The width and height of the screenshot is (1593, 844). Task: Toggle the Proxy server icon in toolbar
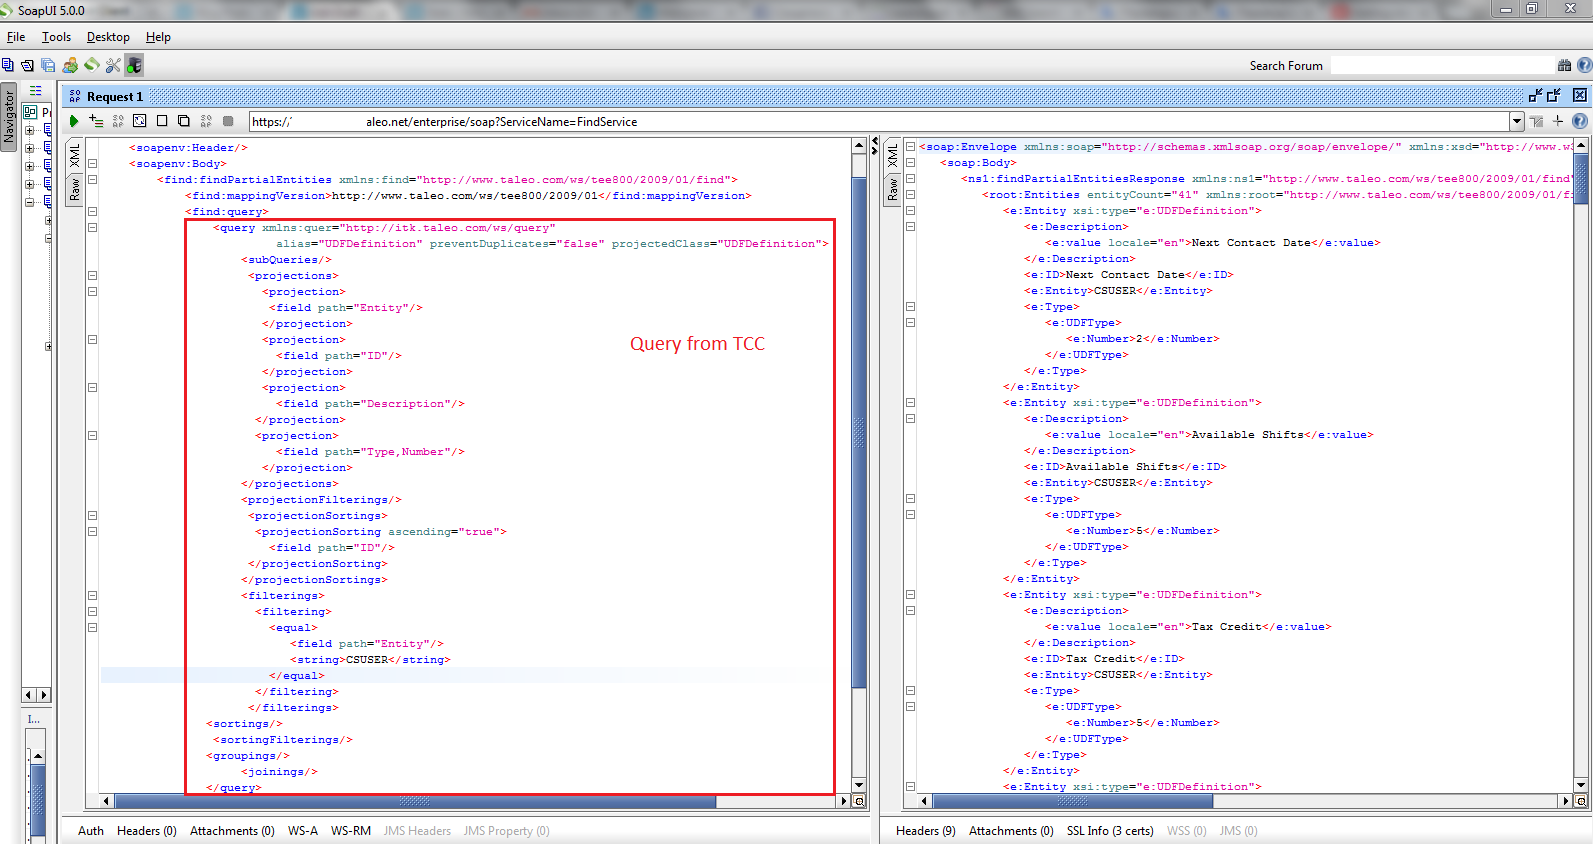tap(134, 66)
